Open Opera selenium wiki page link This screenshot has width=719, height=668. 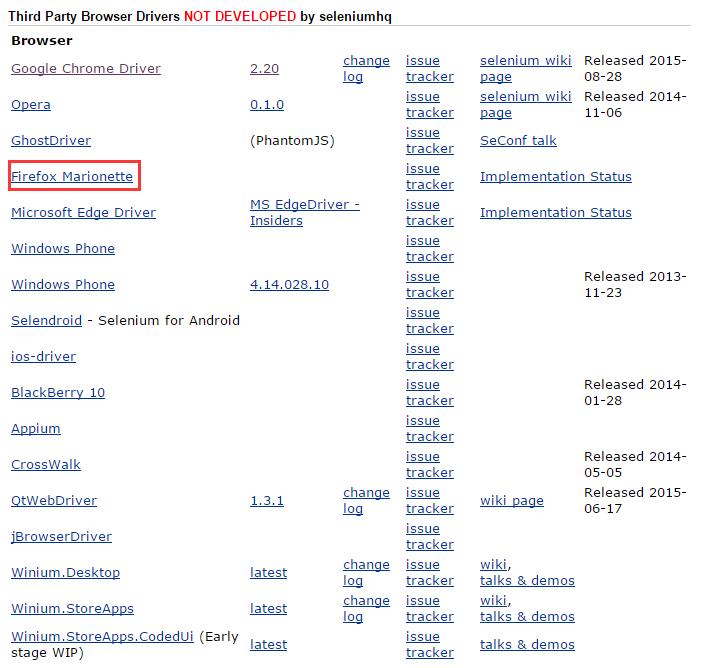(x=525, y=105)
